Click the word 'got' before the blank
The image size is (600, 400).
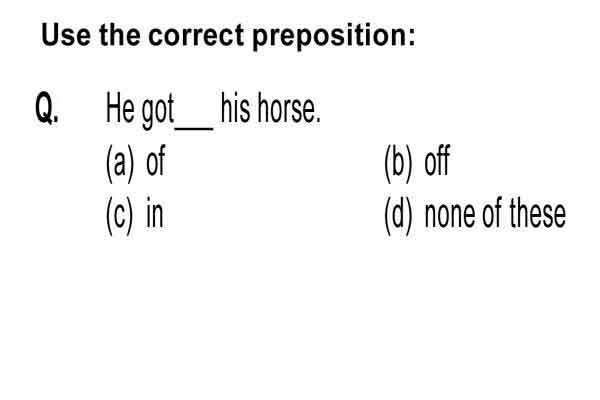coord(158,111)
